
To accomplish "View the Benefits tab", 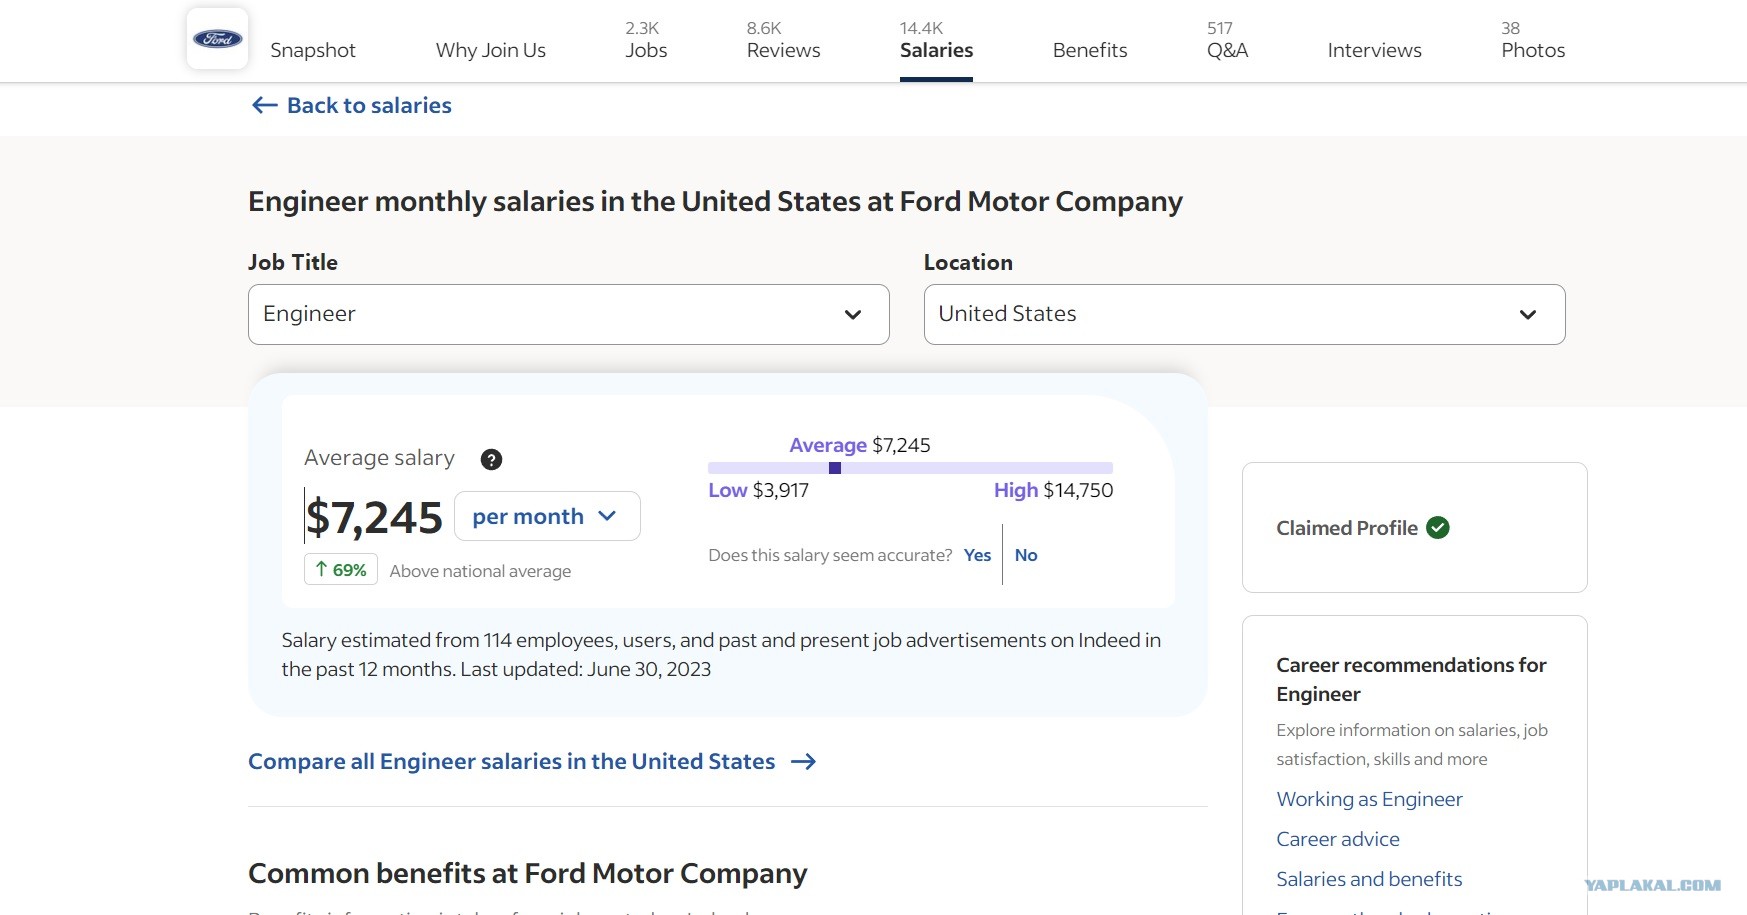I will [x=1090, y=50].
